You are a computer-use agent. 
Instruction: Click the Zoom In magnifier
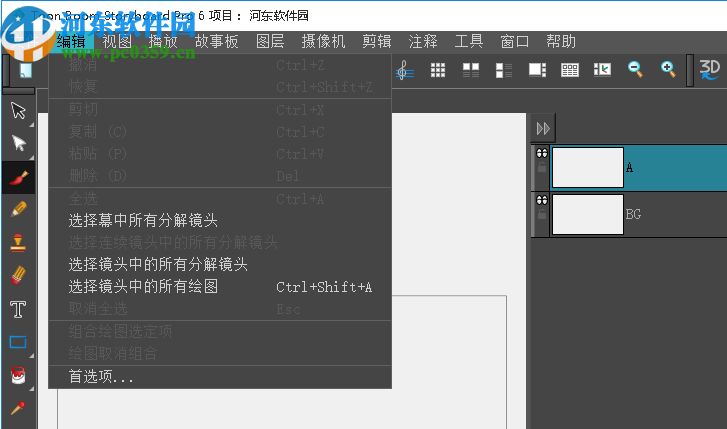click(x=668, y=70)
